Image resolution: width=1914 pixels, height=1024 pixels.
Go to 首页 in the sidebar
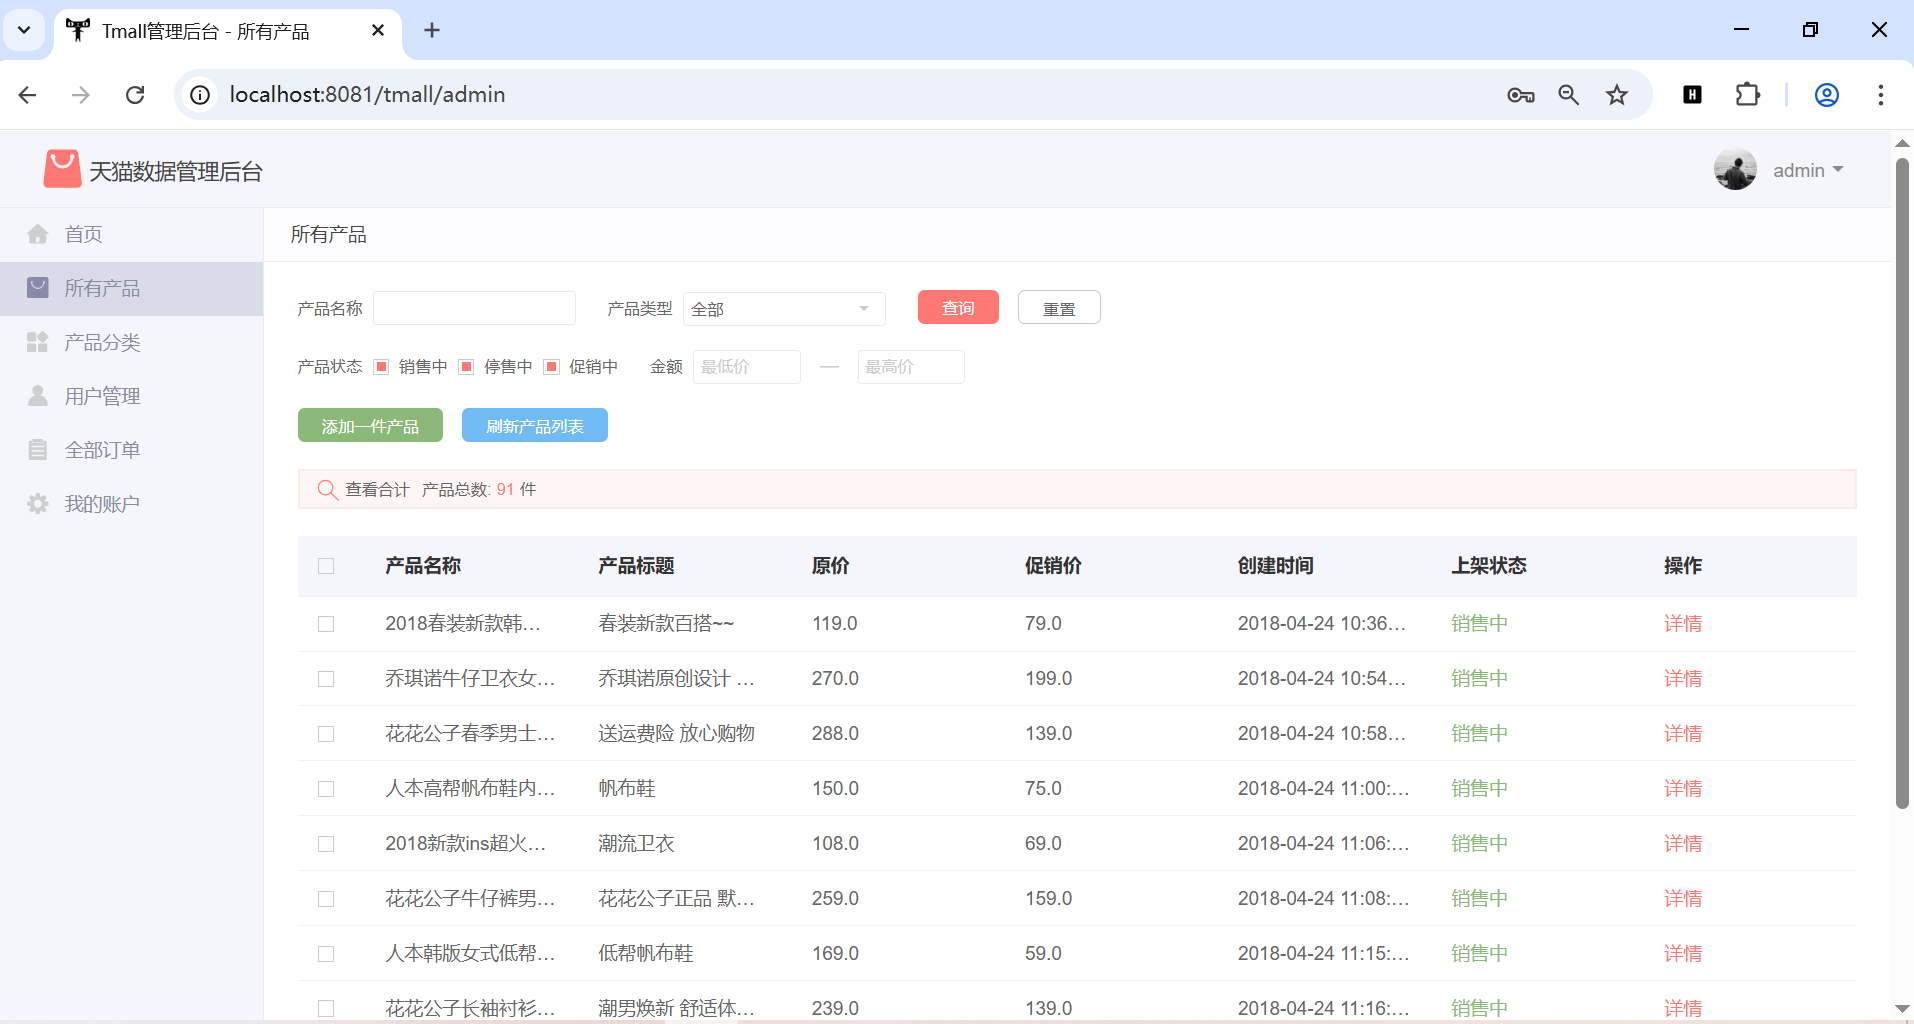[131, 234]
